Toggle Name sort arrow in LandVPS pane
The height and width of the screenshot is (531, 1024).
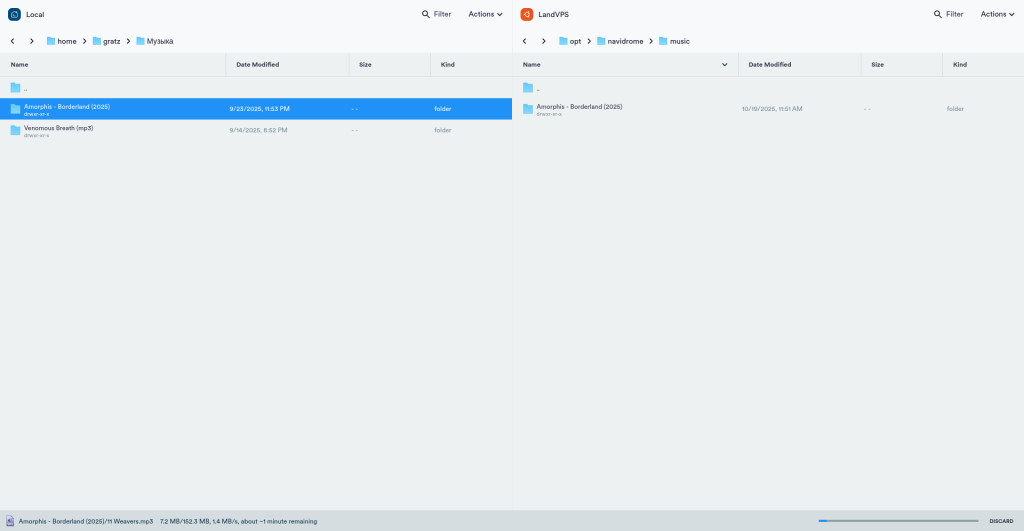[x=725, y=64]
